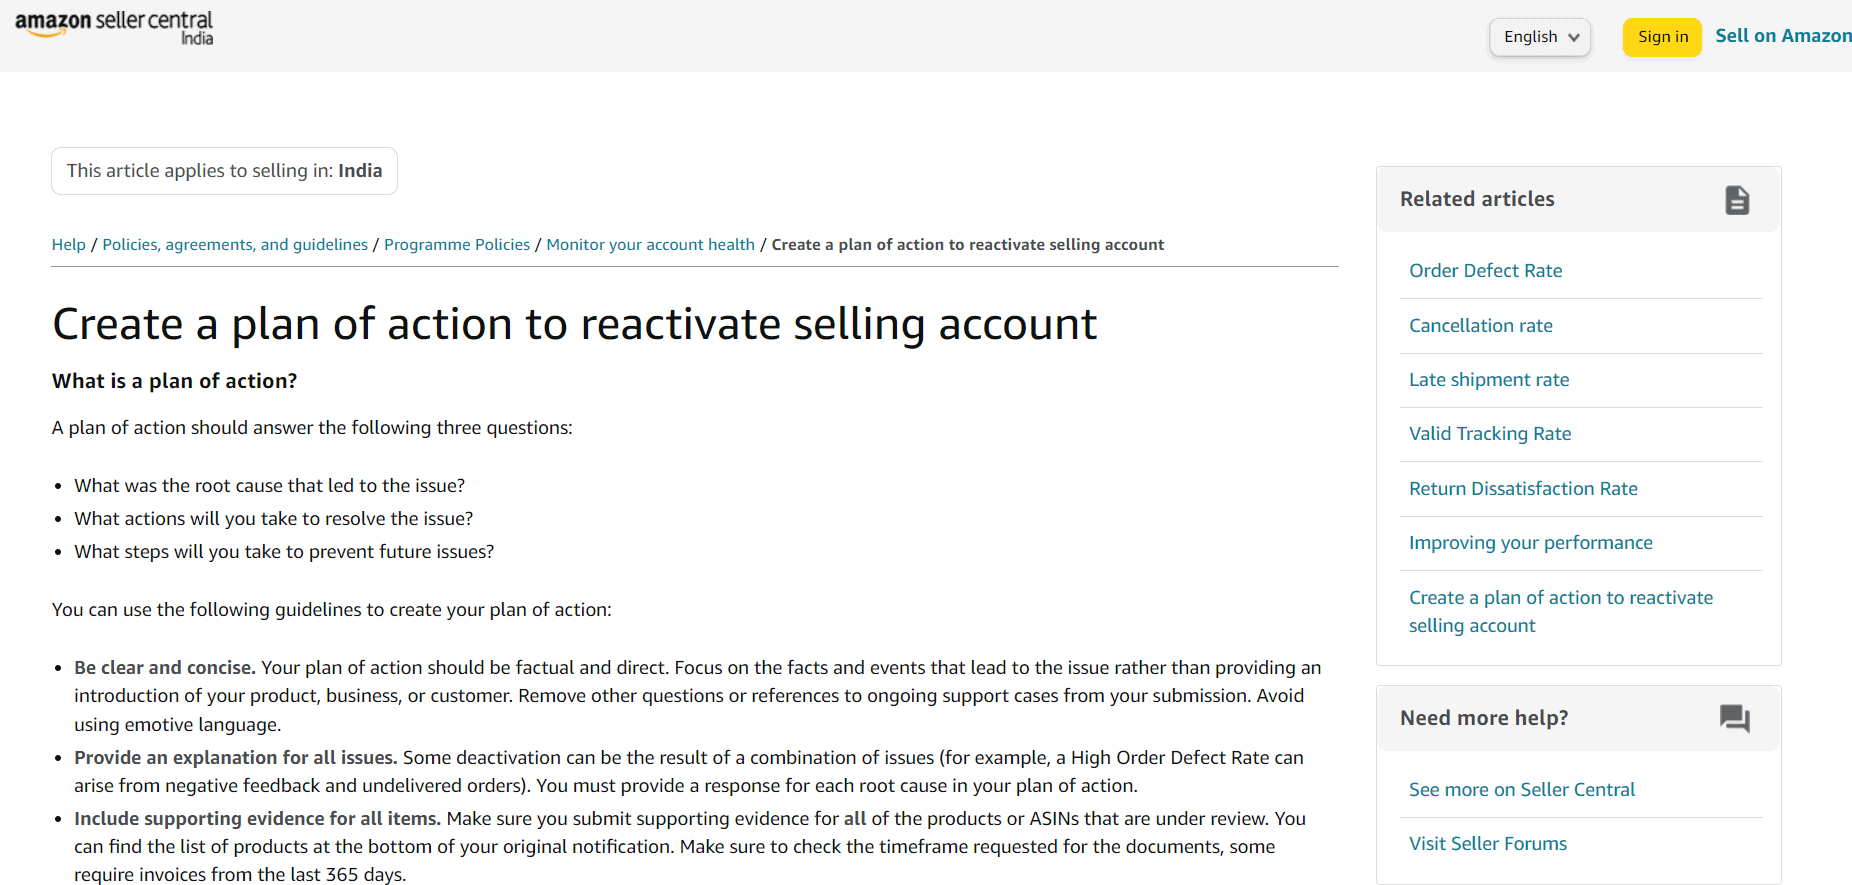
Task: Open the Order Defect Rate article
Action: 1485,271
